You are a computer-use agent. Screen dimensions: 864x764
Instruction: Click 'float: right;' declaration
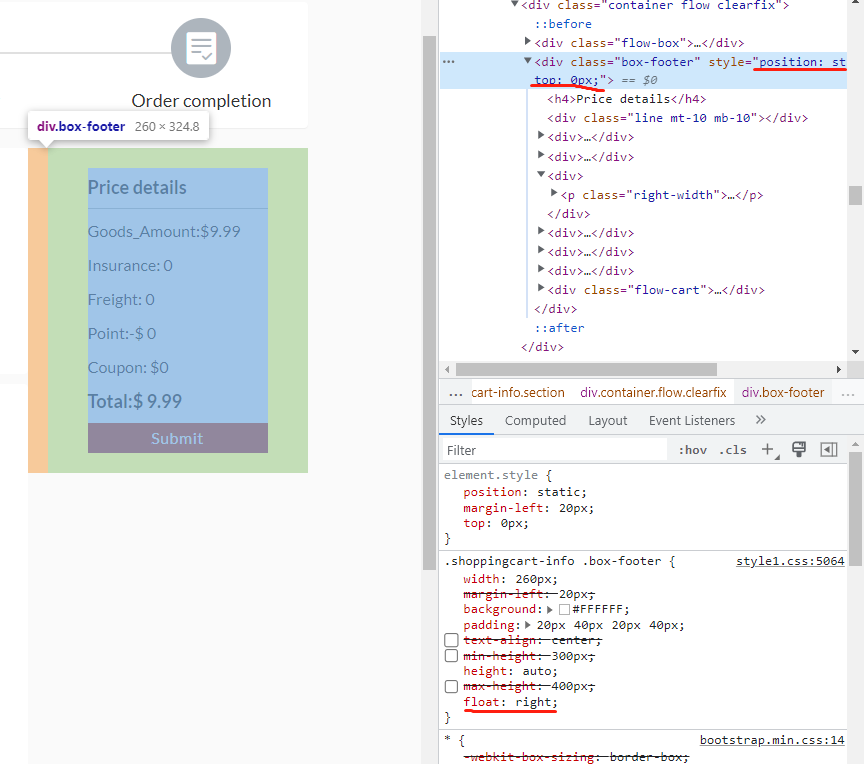pyautogui.click(x=510, y=702)
